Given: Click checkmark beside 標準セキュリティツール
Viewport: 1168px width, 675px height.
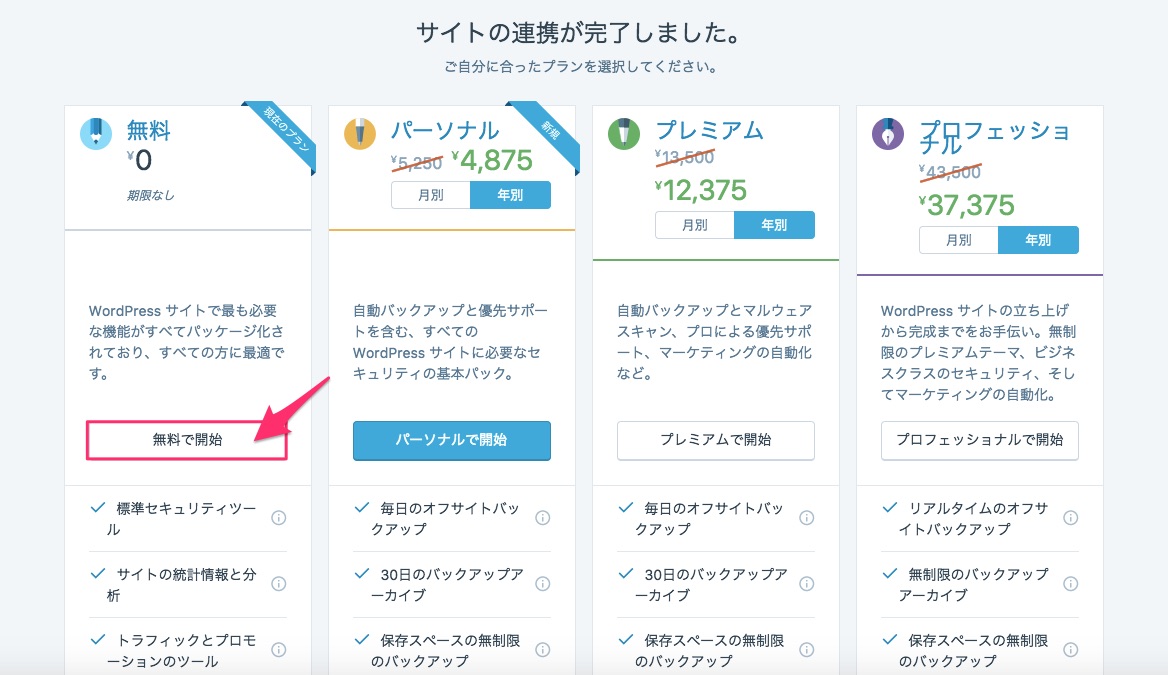Looking at the screenshot, I should (98, 508).
